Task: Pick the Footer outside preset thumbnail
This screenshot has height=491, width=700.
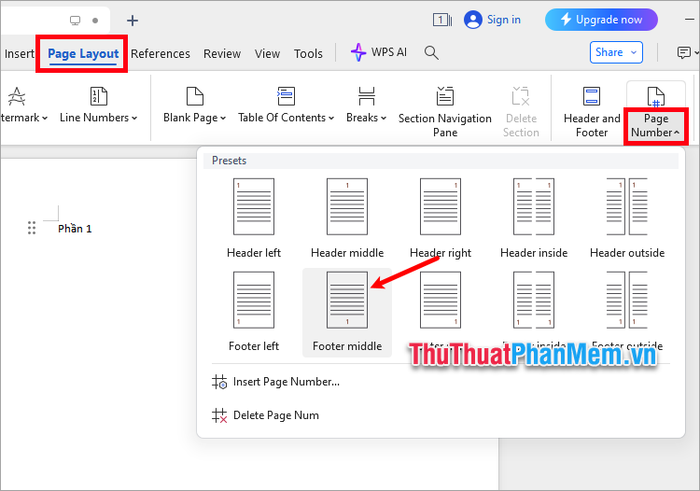Action: 627,300
